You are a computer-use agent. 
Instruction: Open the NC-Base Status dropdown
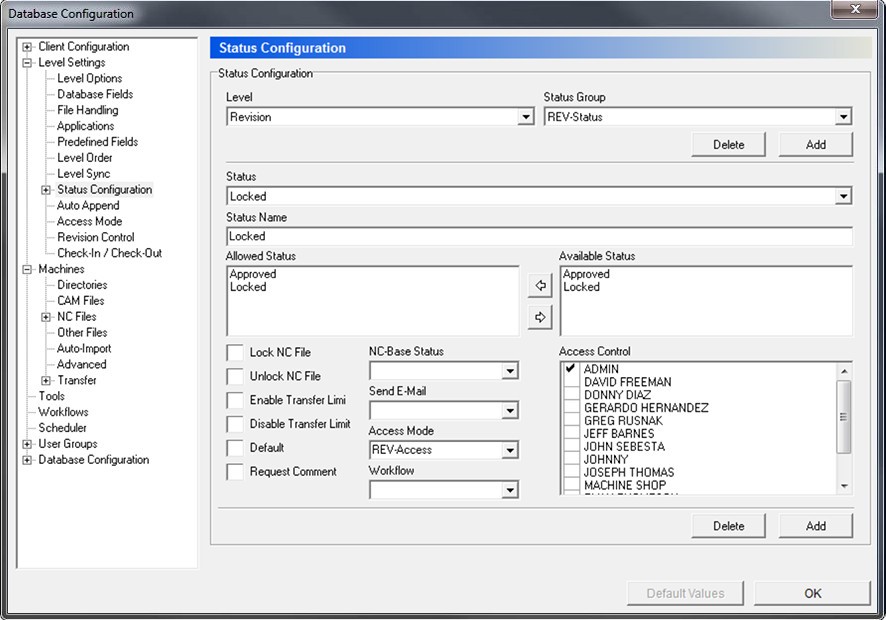tap(510, 371)
